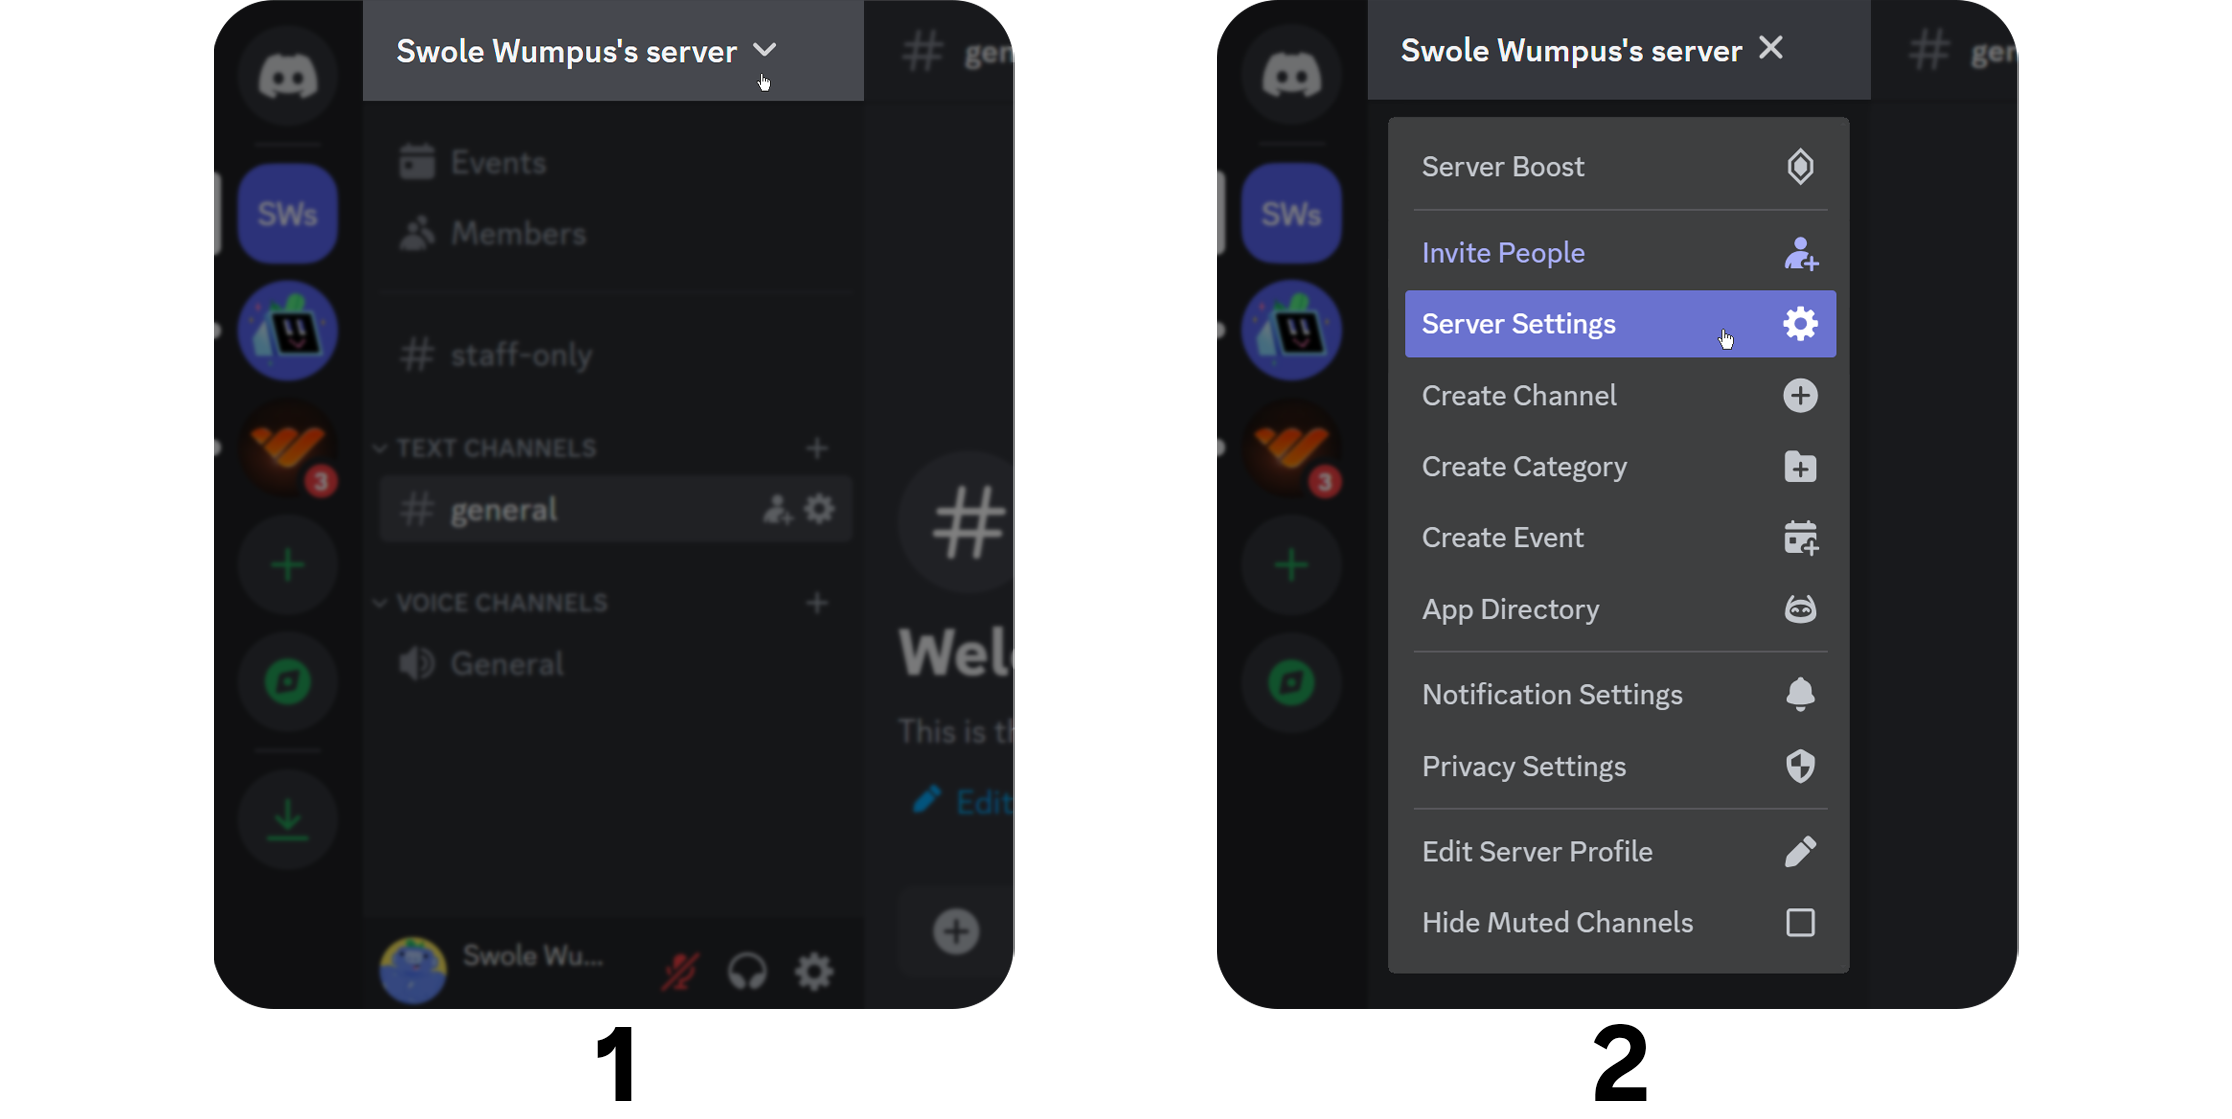Open App Directory from the server menu

[1619, 609]
